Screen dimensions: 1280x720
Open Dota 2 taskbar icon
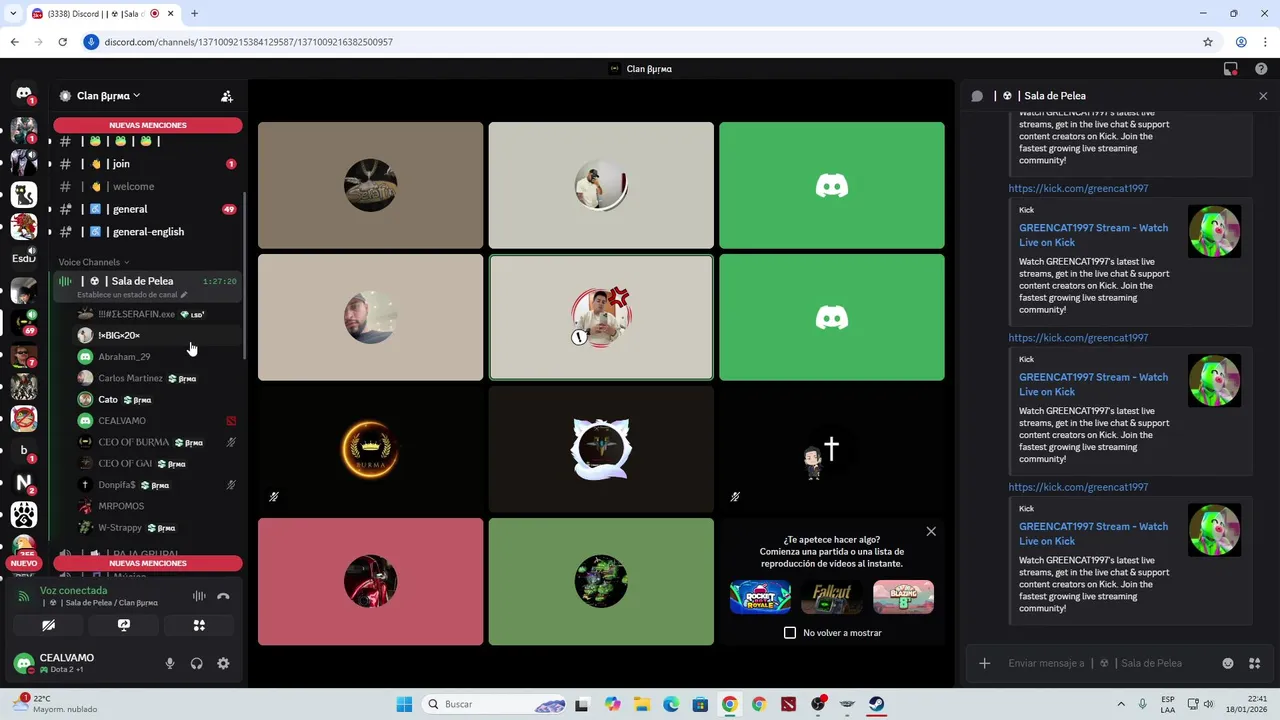(x=788, y=704)
